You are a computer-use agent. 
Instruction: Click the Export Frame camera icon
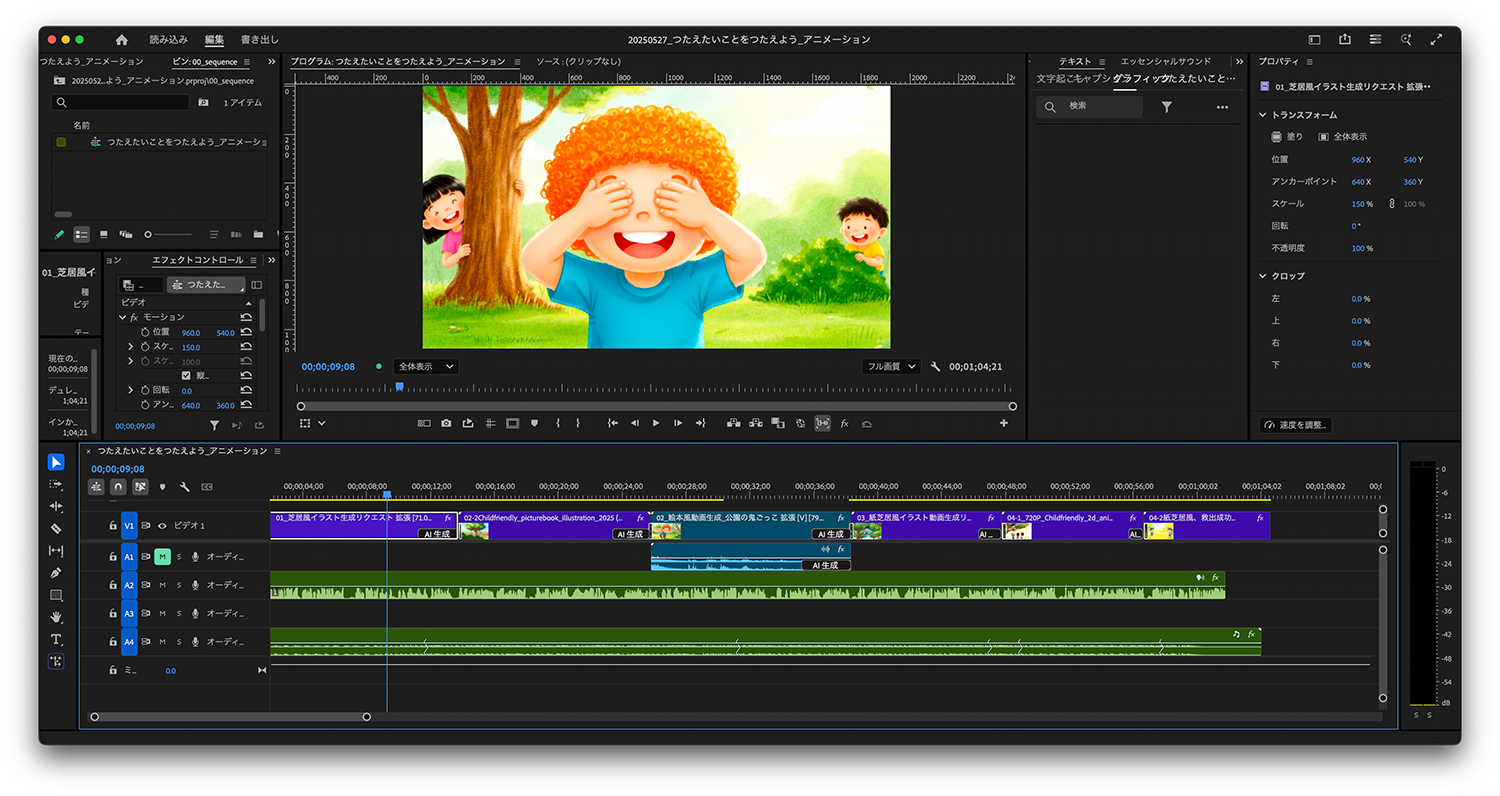coord(446,423)
